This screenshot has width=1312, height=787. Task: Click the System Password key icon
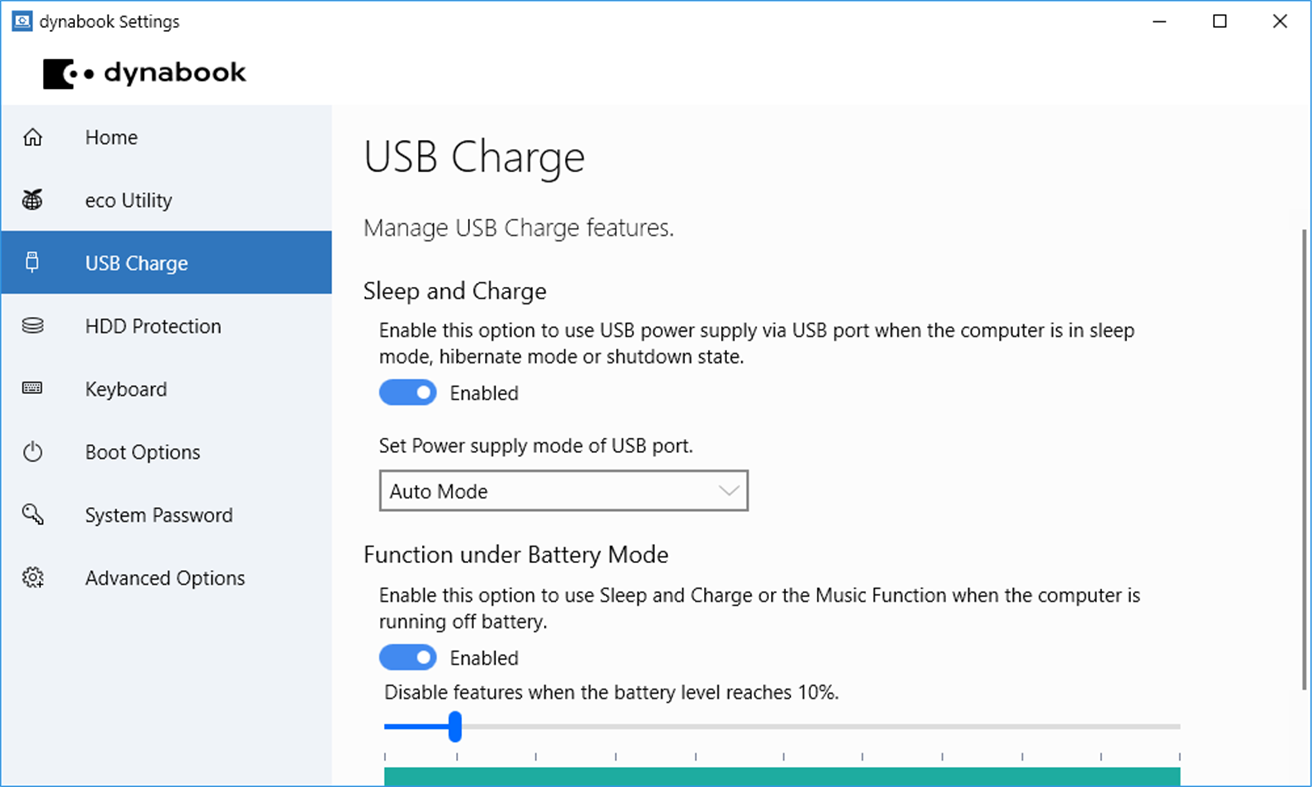33,514
